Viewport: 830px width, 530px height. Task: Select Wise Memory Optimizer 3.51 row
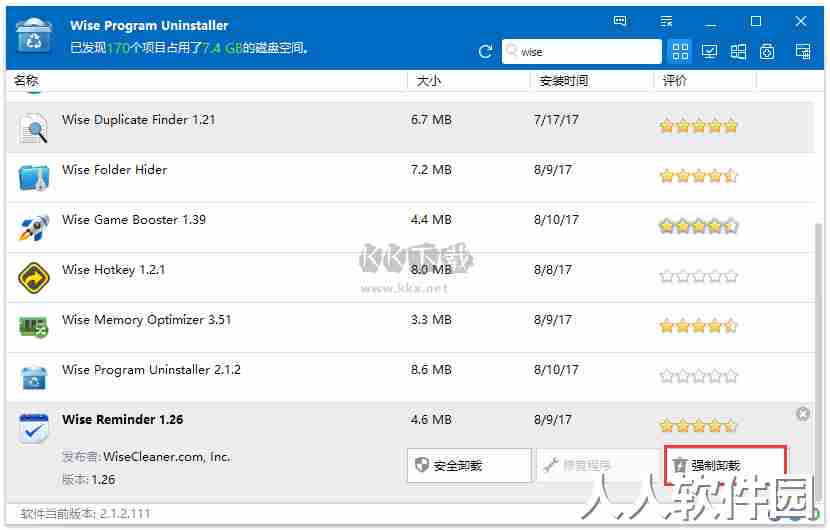pos(410,327)
